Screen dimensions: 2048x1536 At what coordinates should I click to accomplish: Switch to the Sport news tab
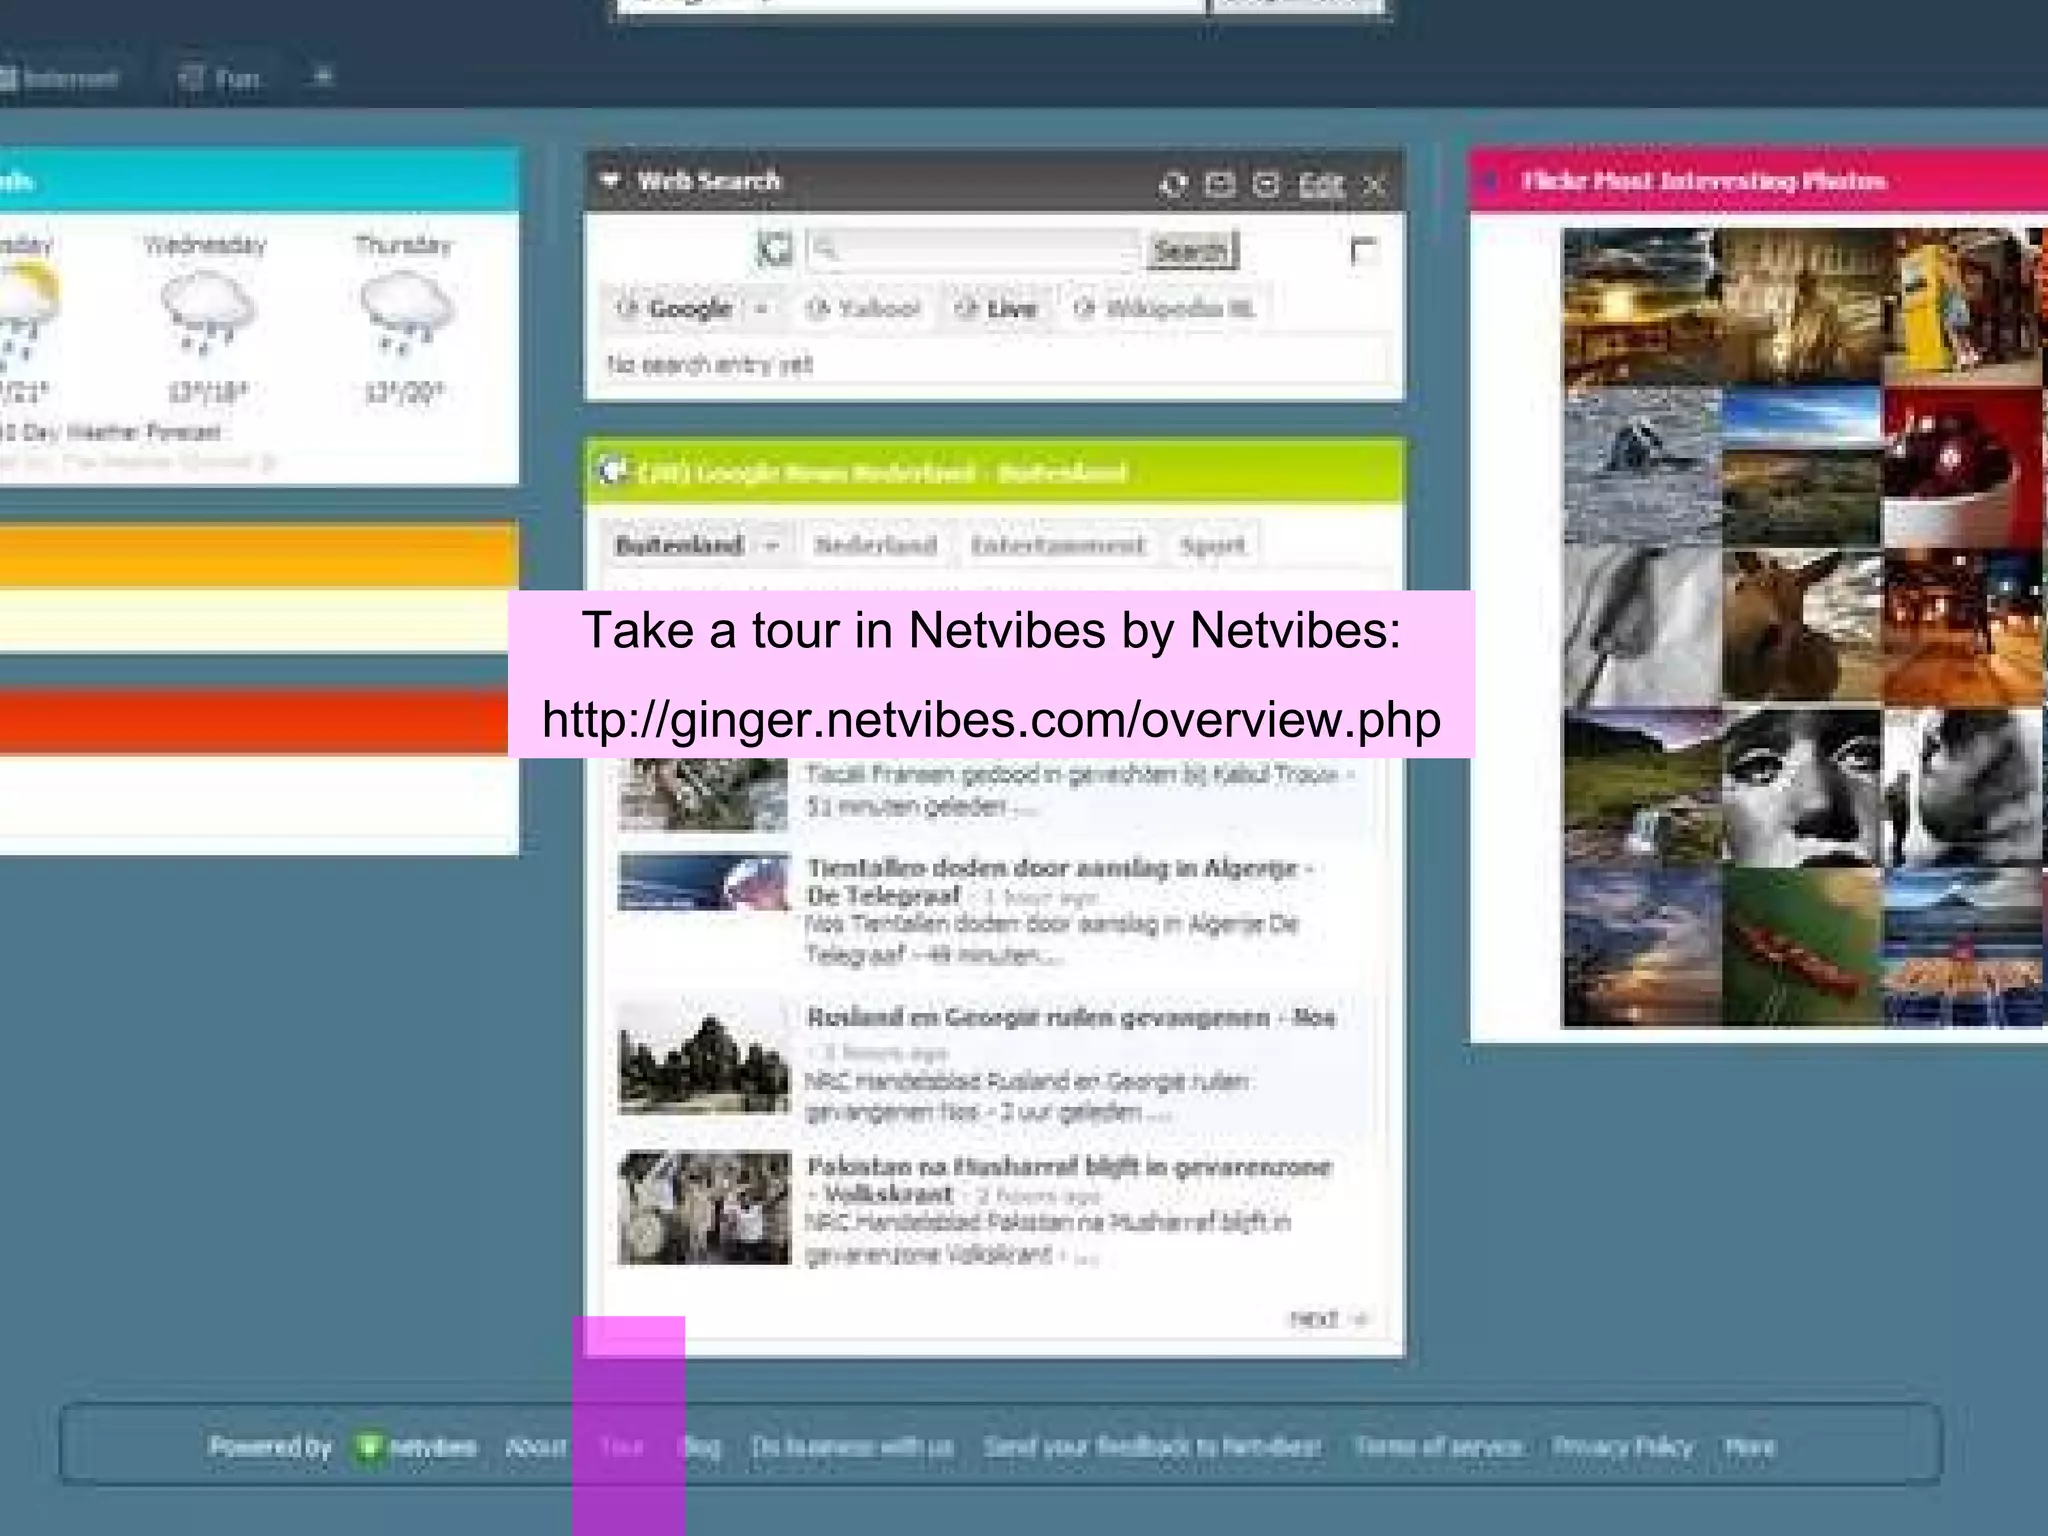tap(1212, 545)
